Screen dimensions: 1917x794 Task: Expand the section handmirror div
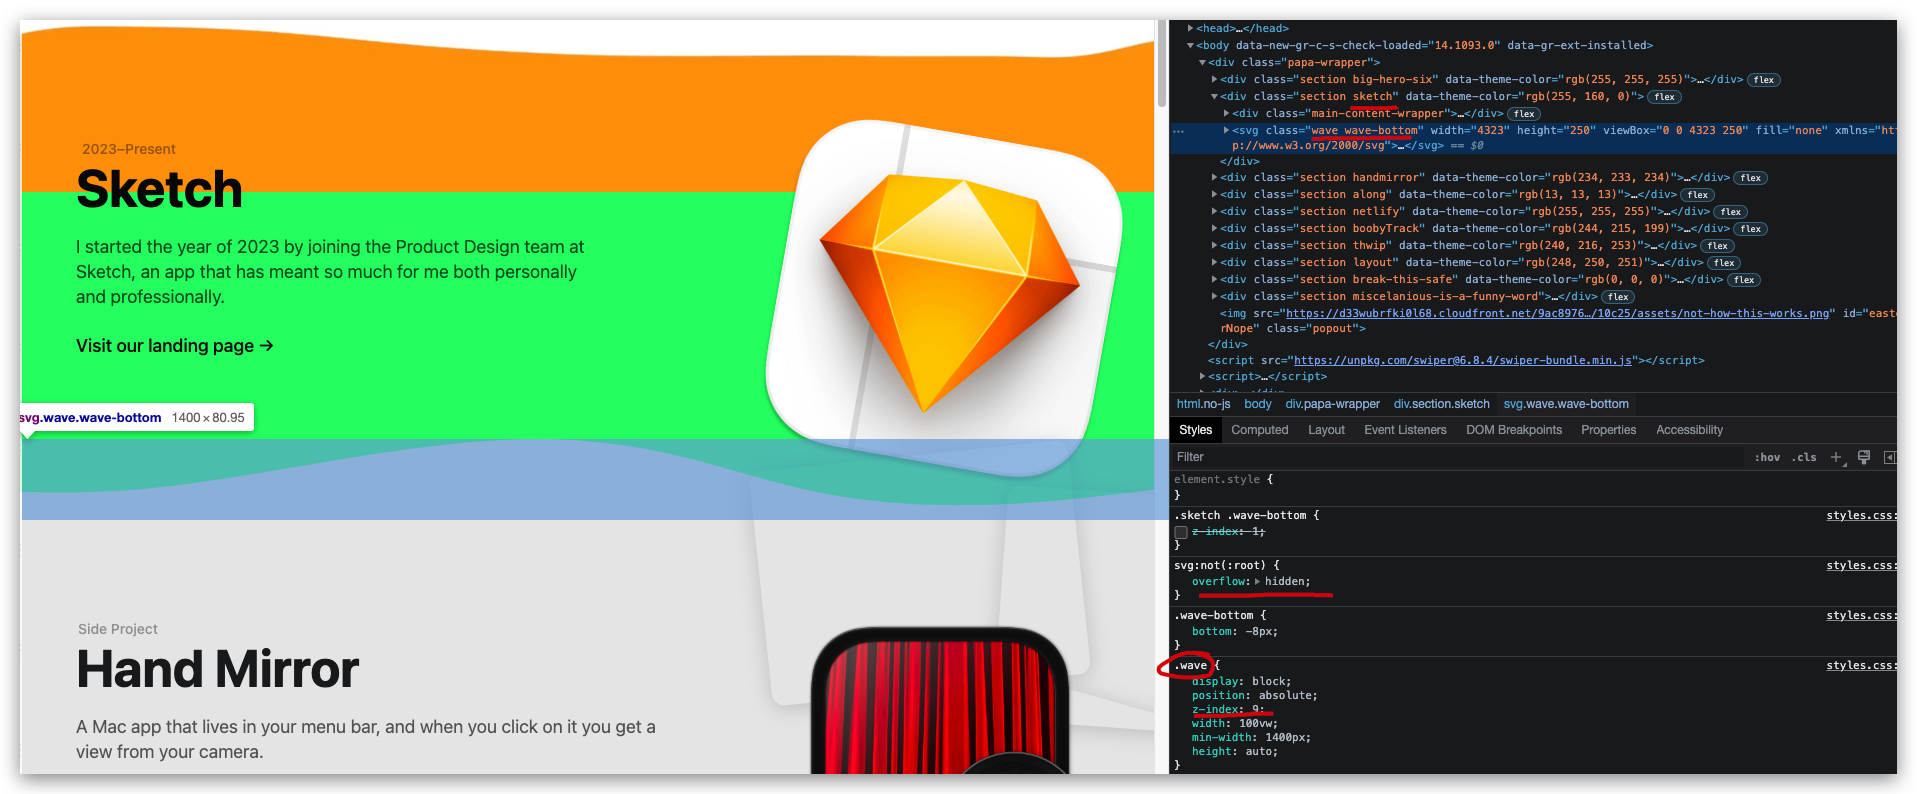[1214, 178]
